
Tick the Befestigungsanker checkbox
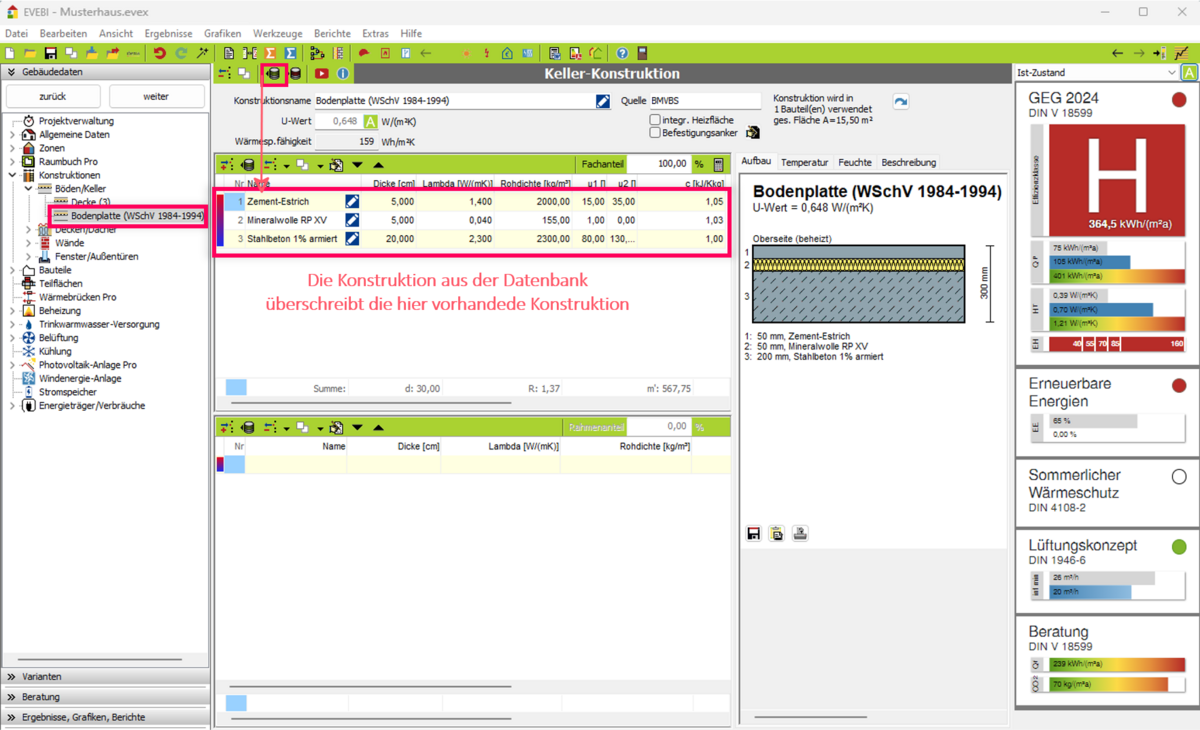pyautogui.click(x=655, y=132)
